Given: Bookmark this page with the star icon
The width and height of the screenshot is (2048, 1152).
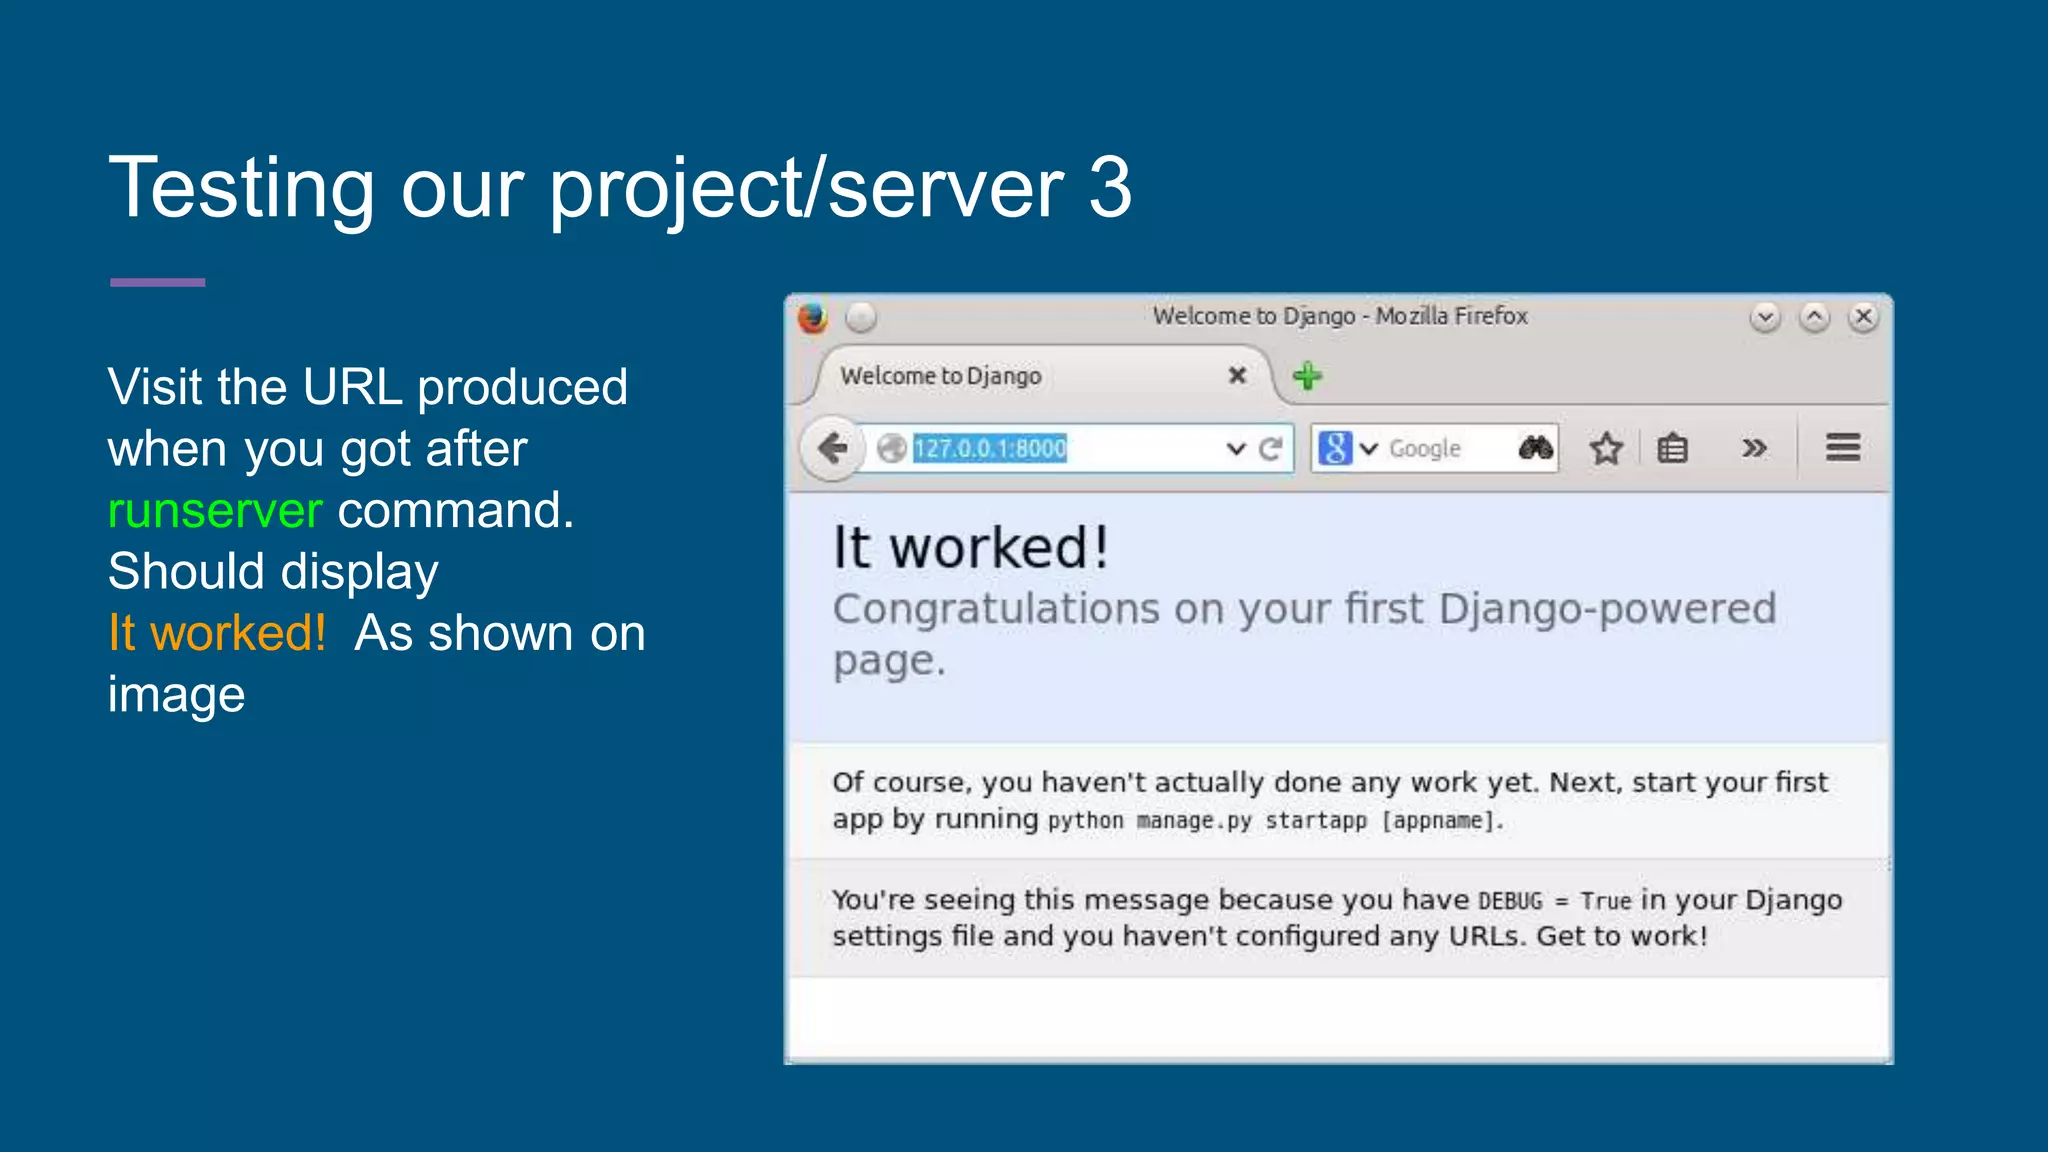Looking at the screenshot, I should (x=1606, y=448).
